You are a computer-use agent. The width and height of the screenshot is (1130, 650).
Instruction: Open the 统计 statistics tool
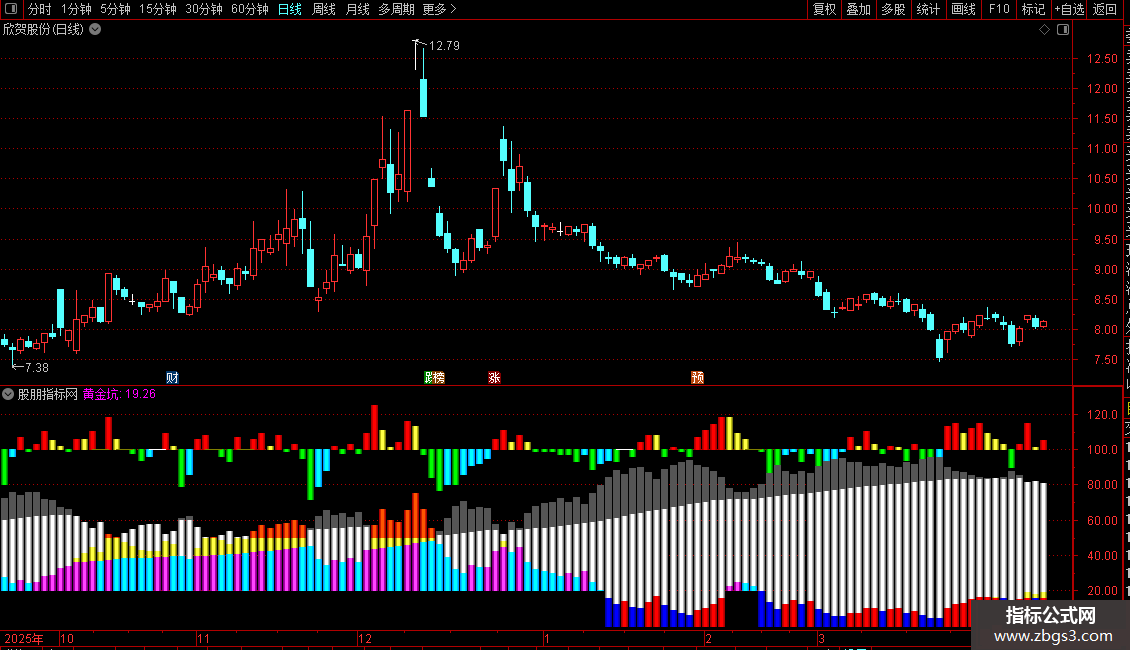click(928, 9)
